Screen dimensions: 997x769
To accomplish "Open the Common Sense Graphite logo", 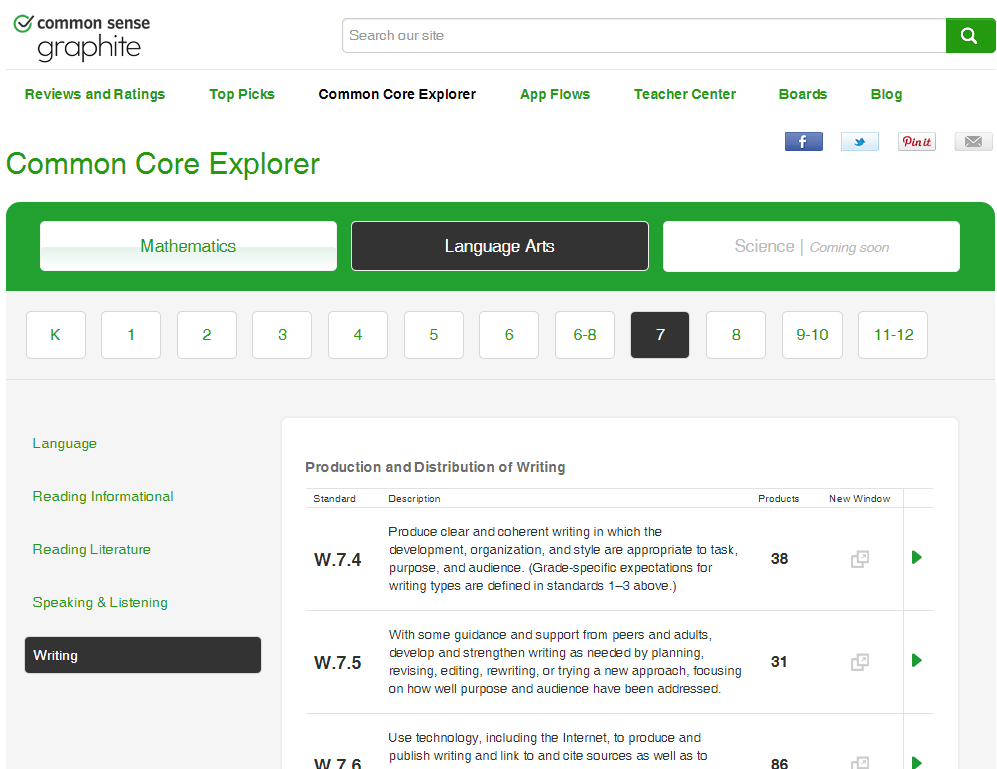I will coord(82,38).
